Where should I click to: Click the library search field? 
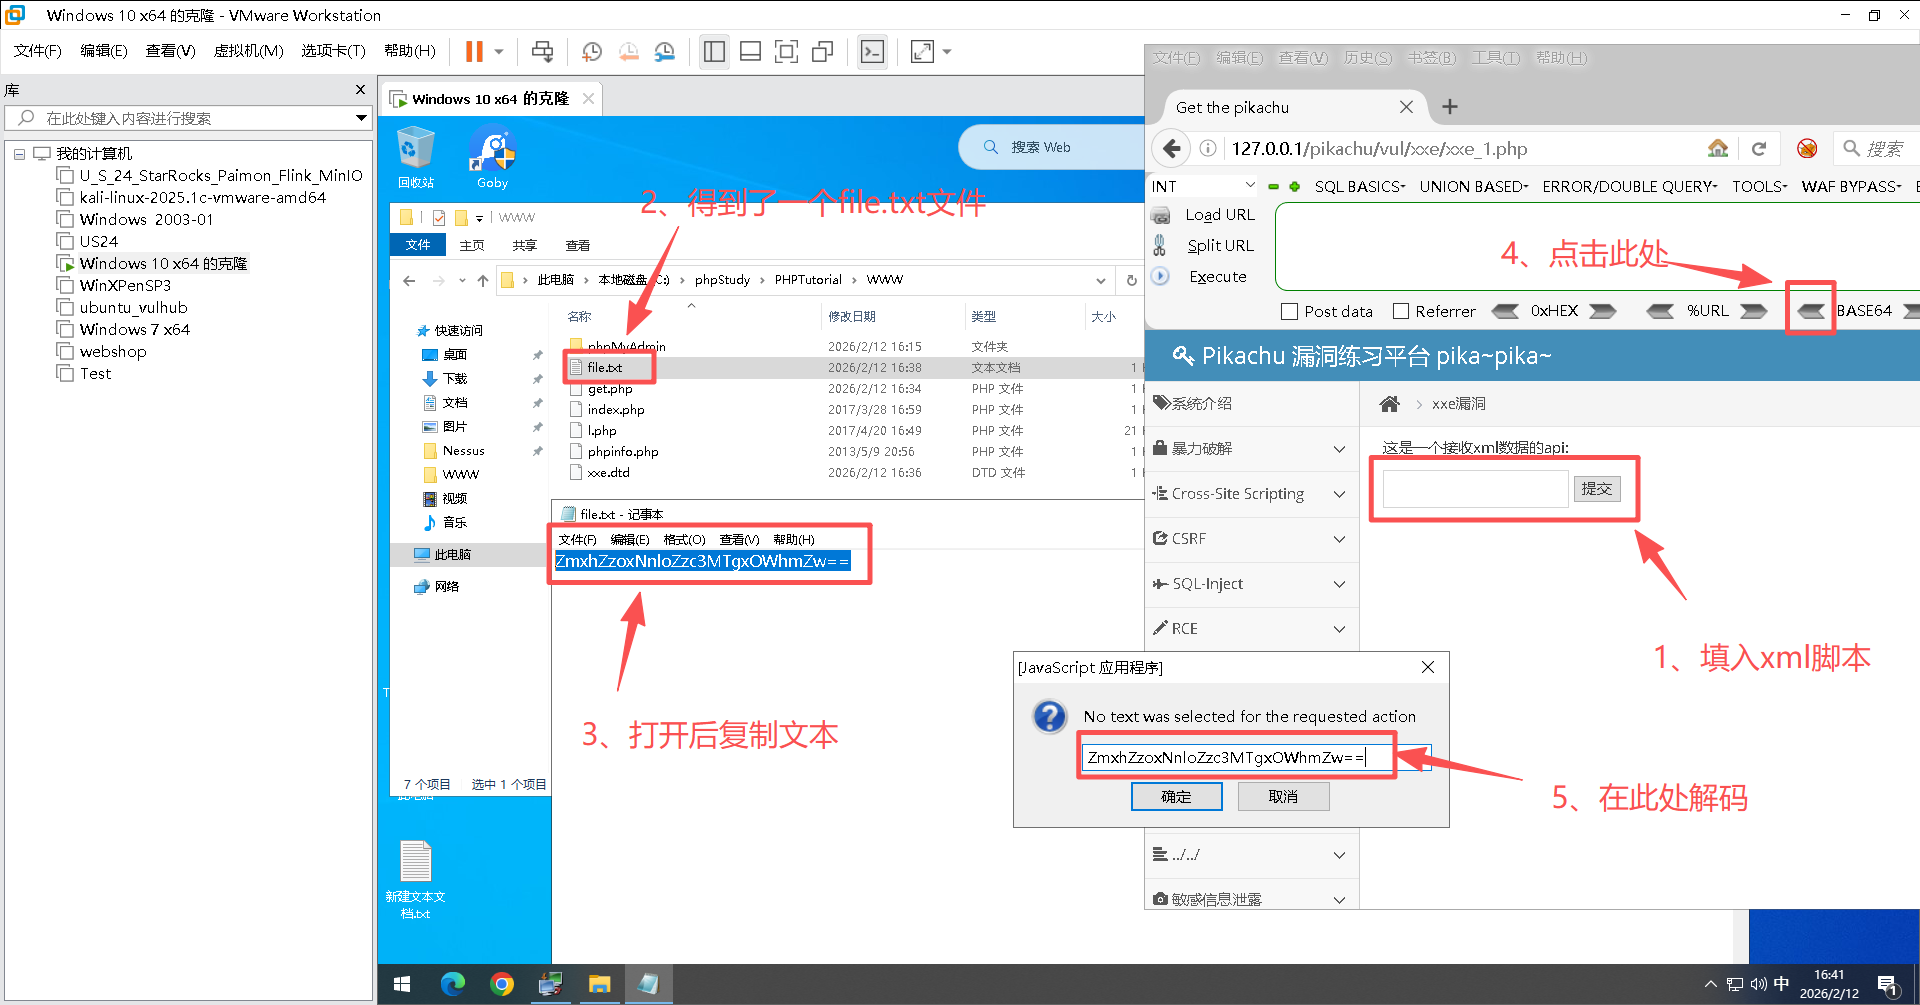(188, 118)
